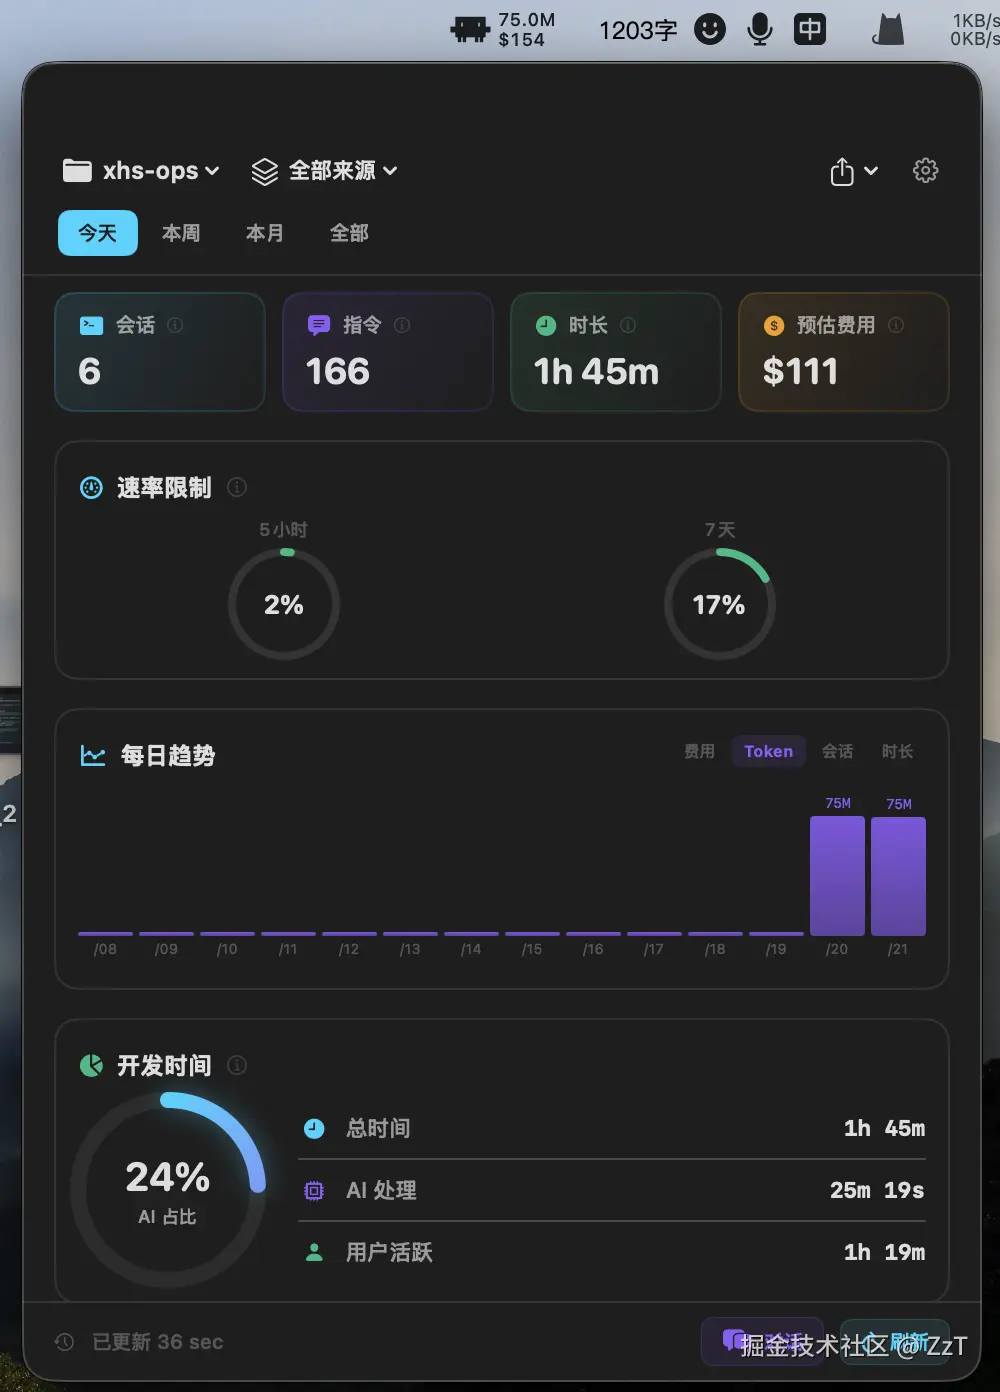This screenshot has width=1000, height=1392.
Task: Click the clock icon on the 时长 card
Action: [x=546, y=325]
